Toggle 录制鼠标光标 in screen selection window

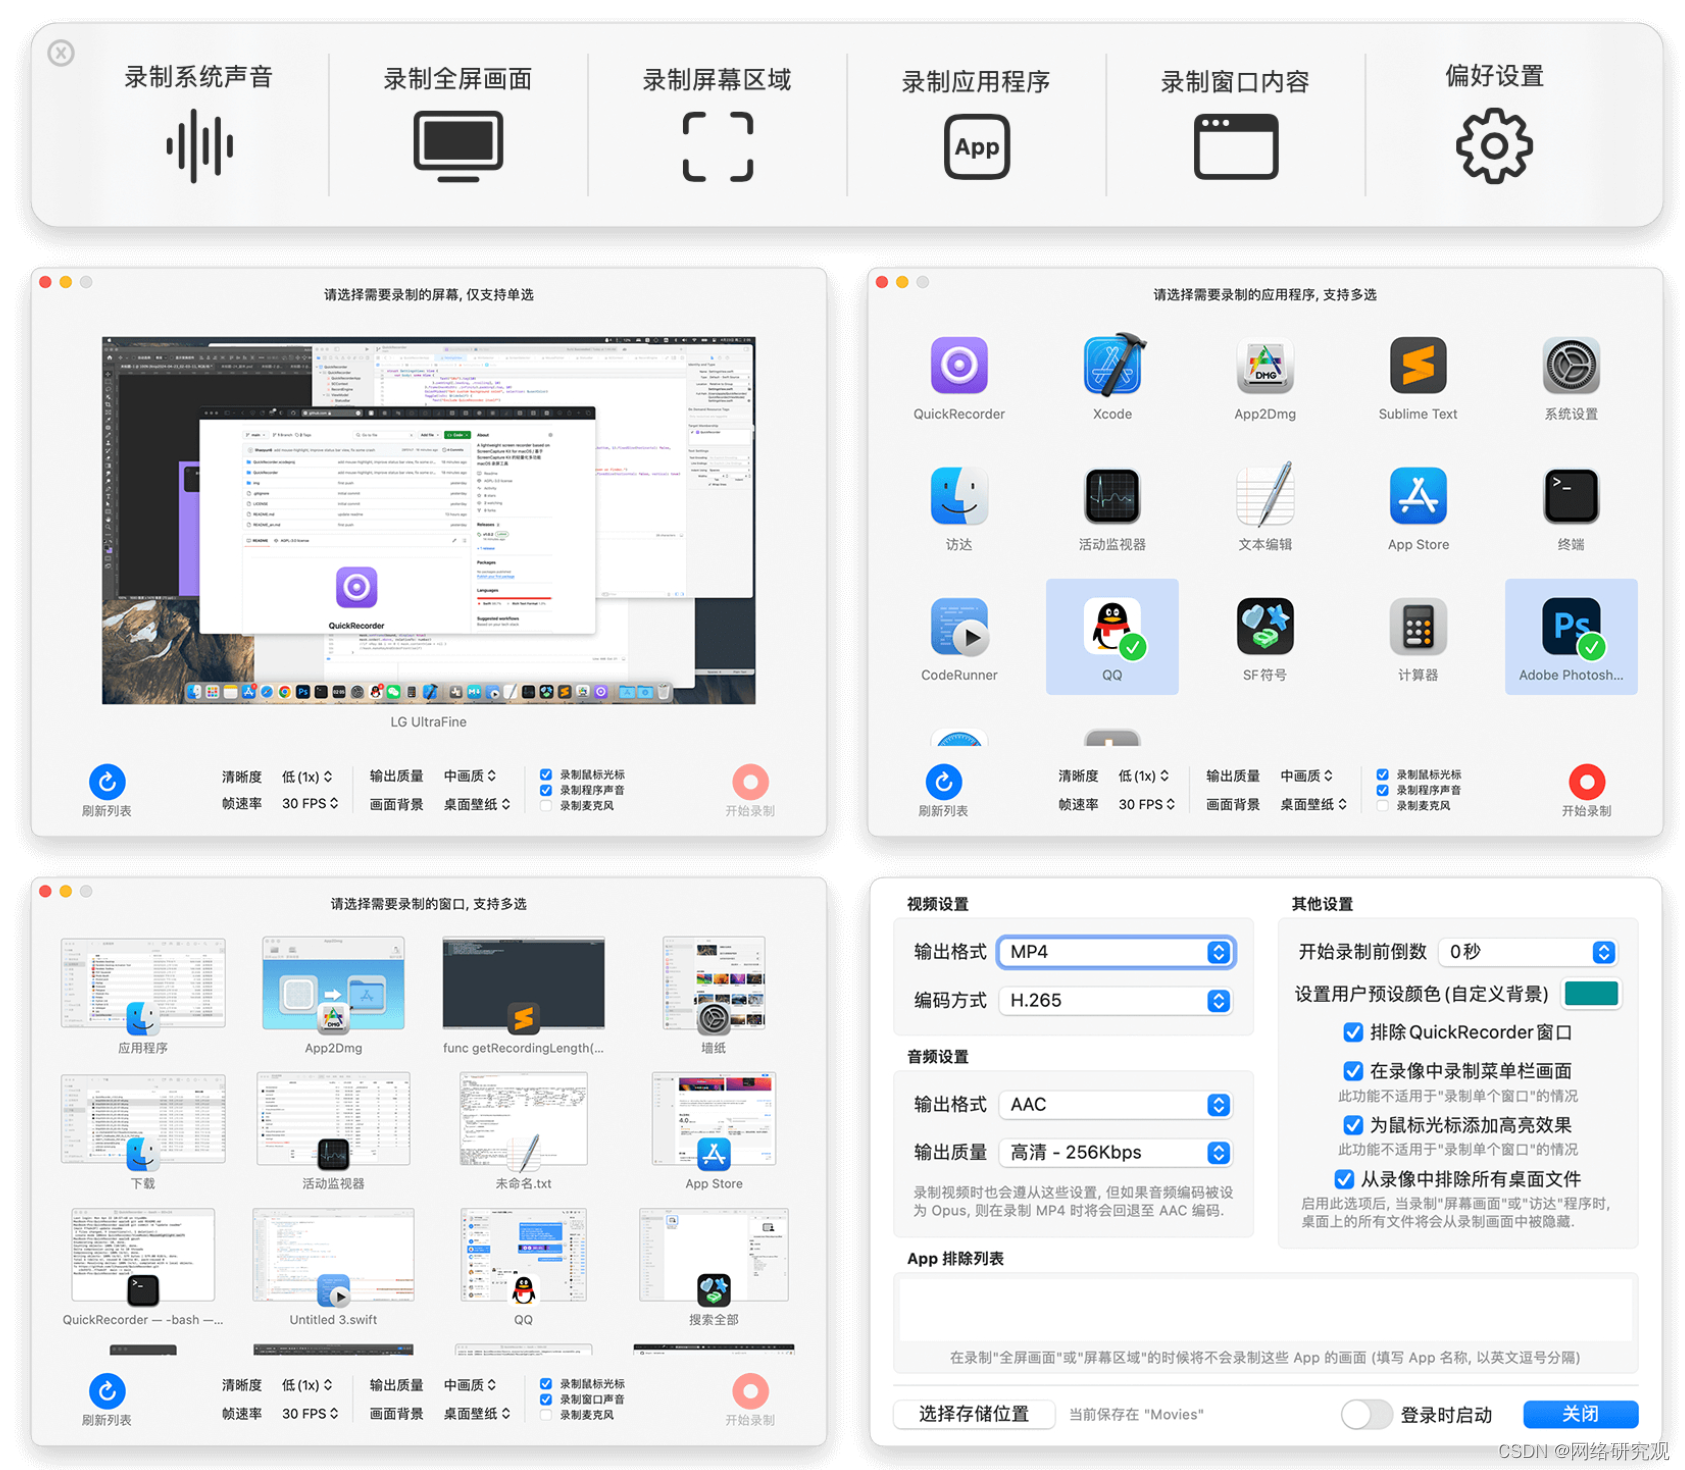click(546, 774)
